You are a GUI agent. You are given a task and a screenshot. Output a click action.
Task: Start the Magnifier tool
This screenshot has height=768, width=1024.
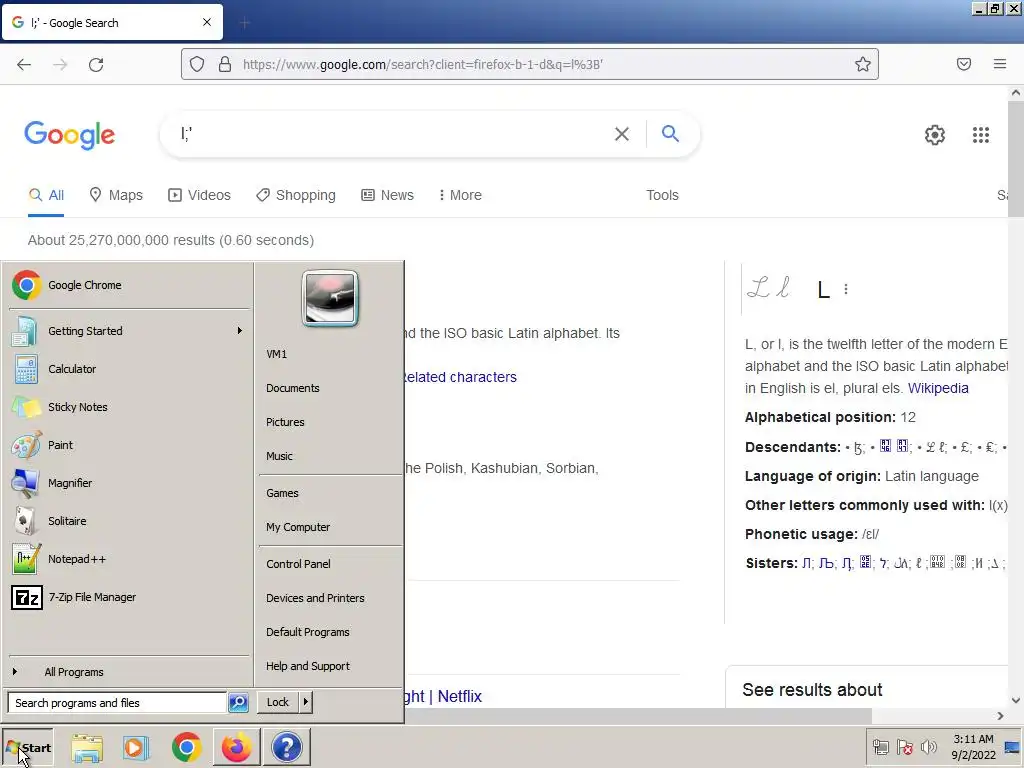(129, 483)
